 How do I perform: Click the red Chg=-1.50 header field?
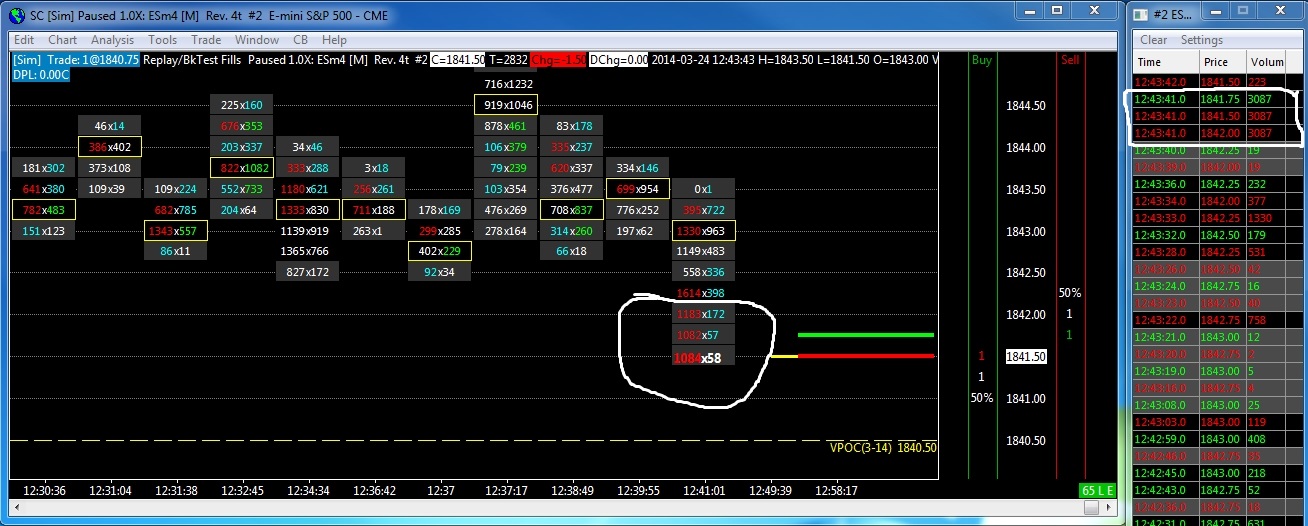tap(558, 60)
